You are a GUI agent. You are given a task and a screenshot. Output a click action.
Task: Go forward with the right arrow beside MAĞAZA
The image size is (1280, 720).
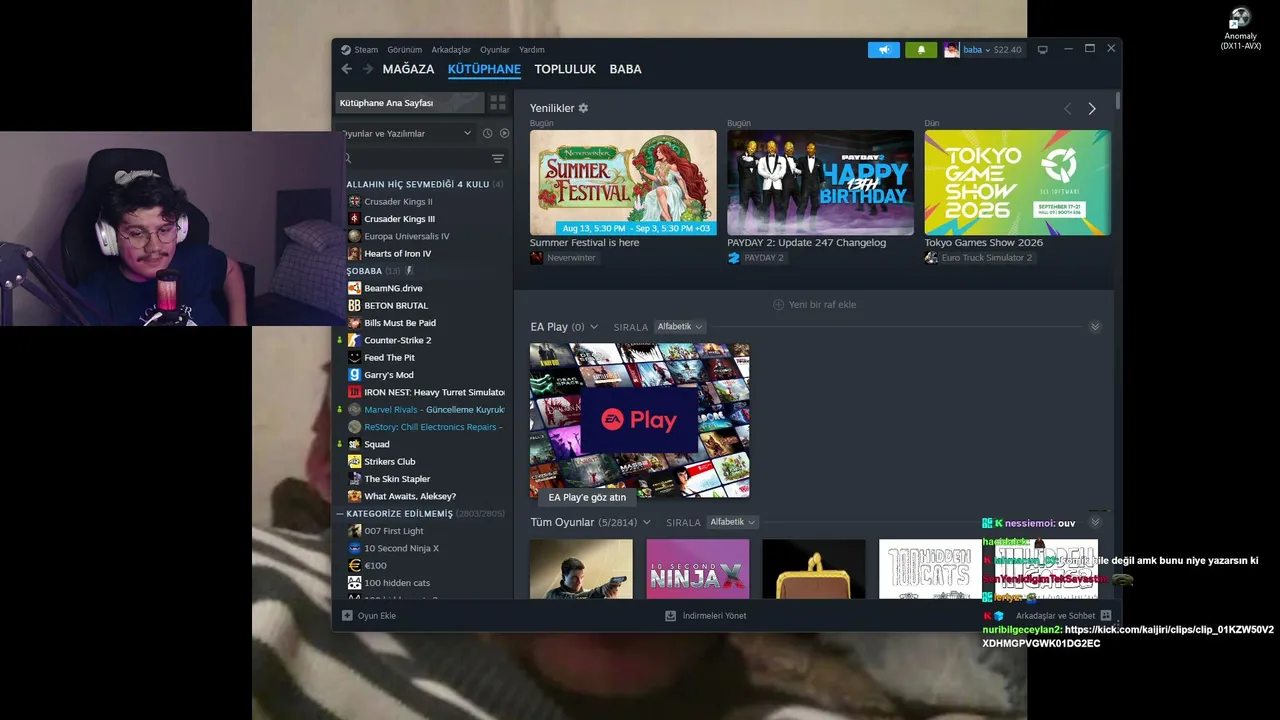[368, 69]
